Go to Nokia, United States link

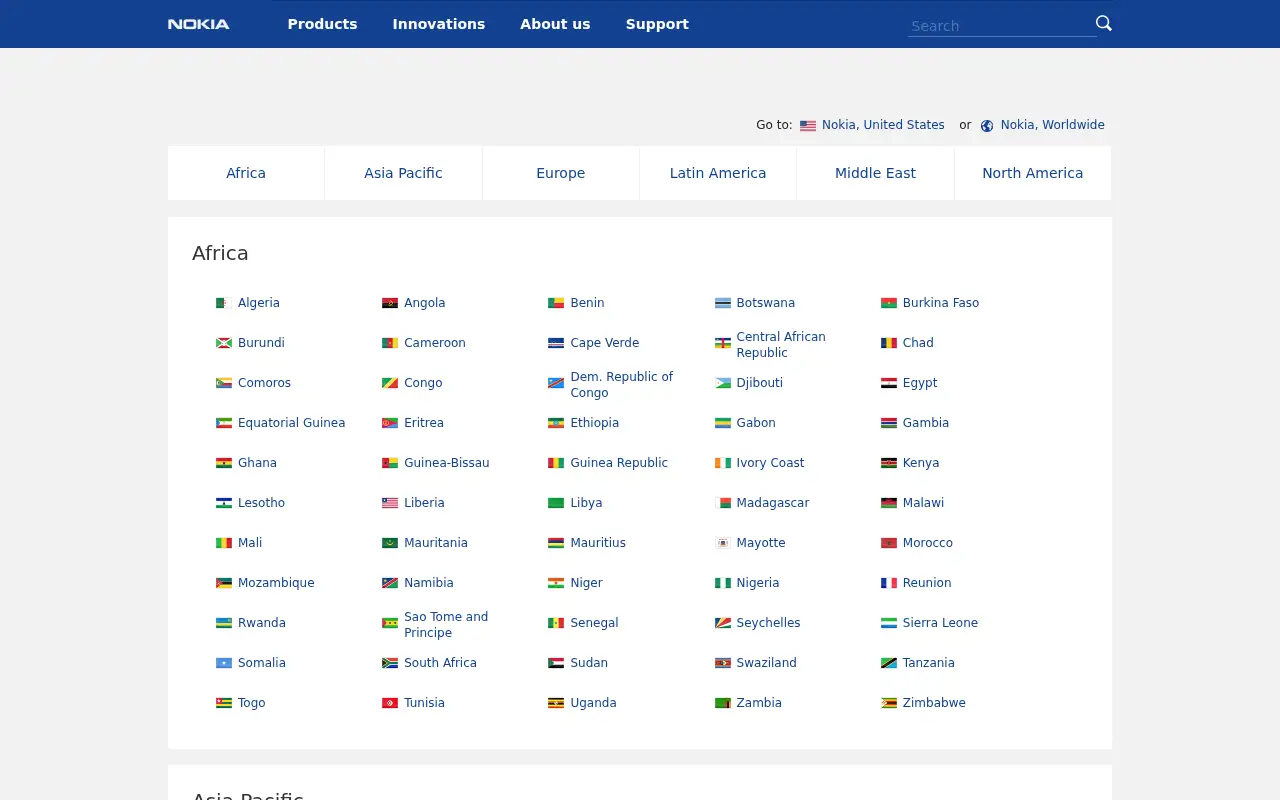(x=883, y=125)
